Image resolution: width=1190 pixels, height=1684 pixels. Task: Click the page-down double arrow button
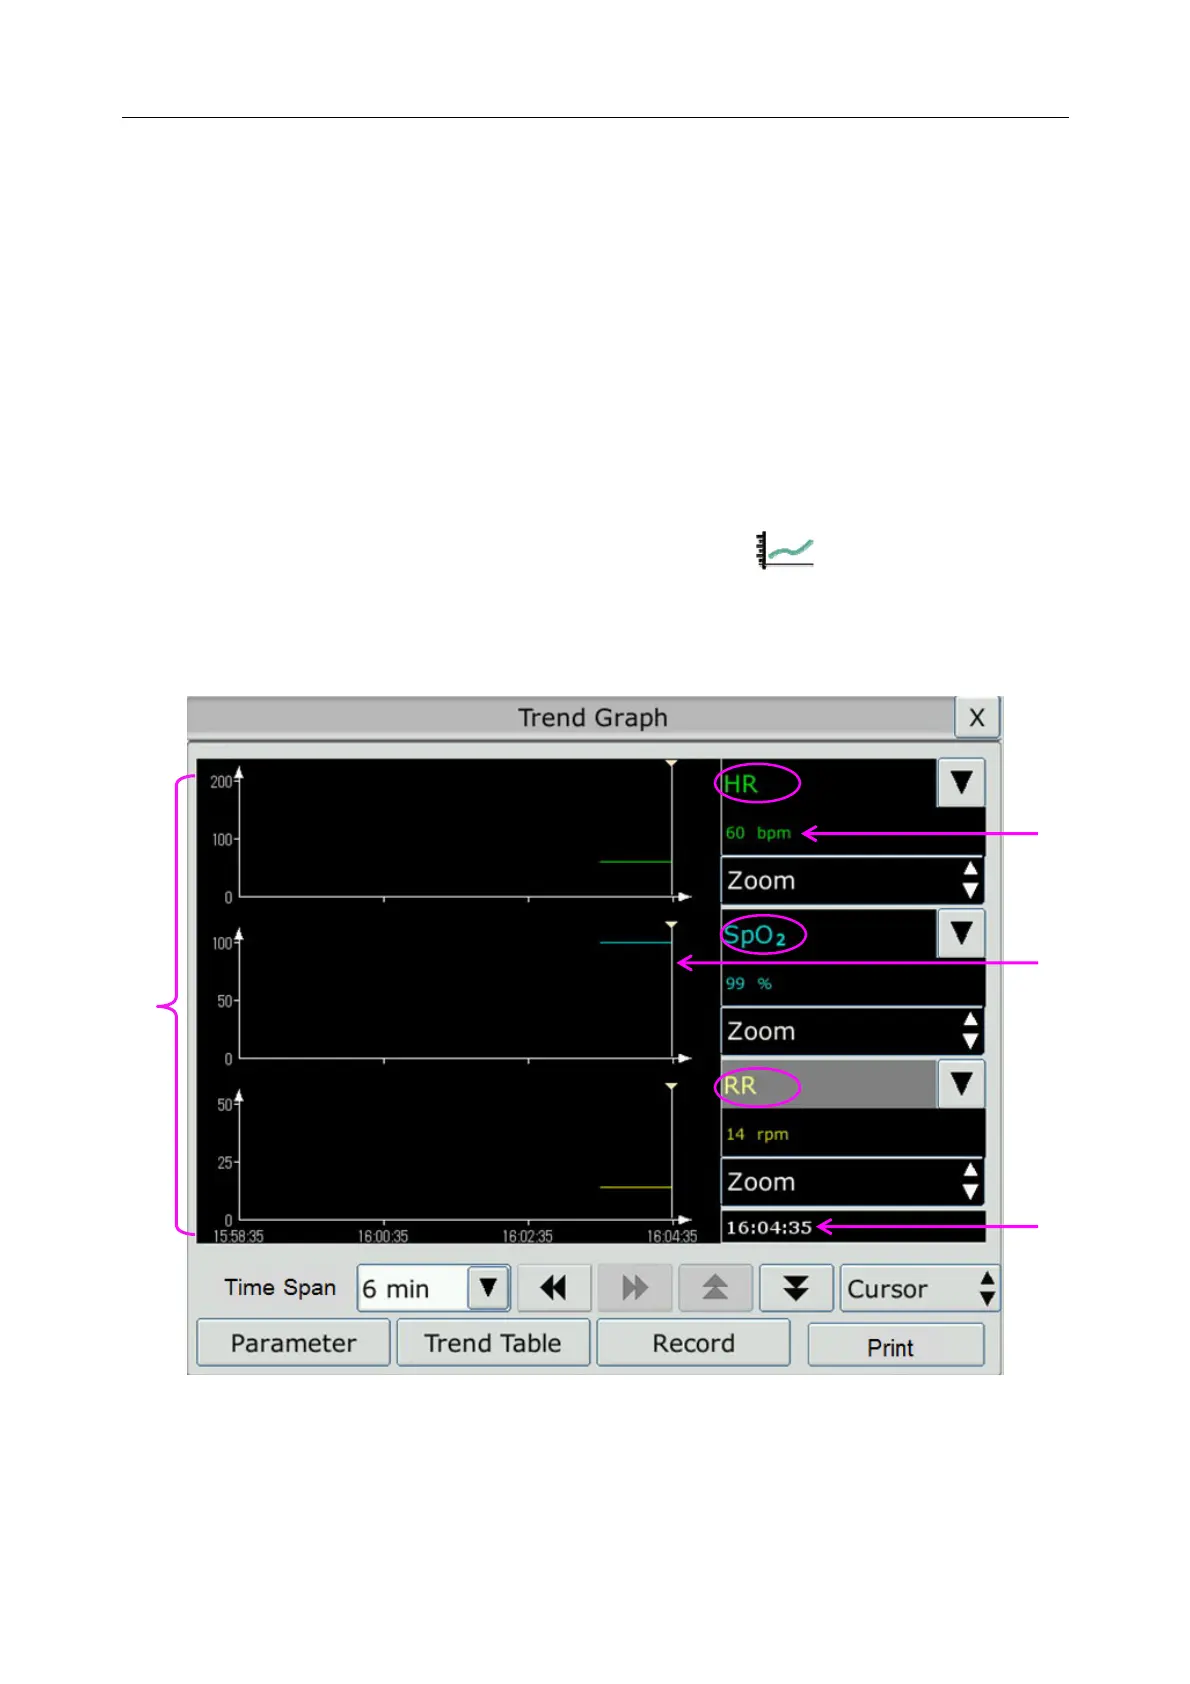[x=795, y=1288]
